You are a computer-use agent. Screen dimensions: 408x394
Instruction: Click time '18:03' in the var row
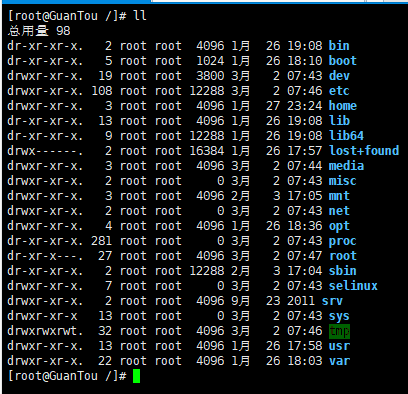point(305,361)
